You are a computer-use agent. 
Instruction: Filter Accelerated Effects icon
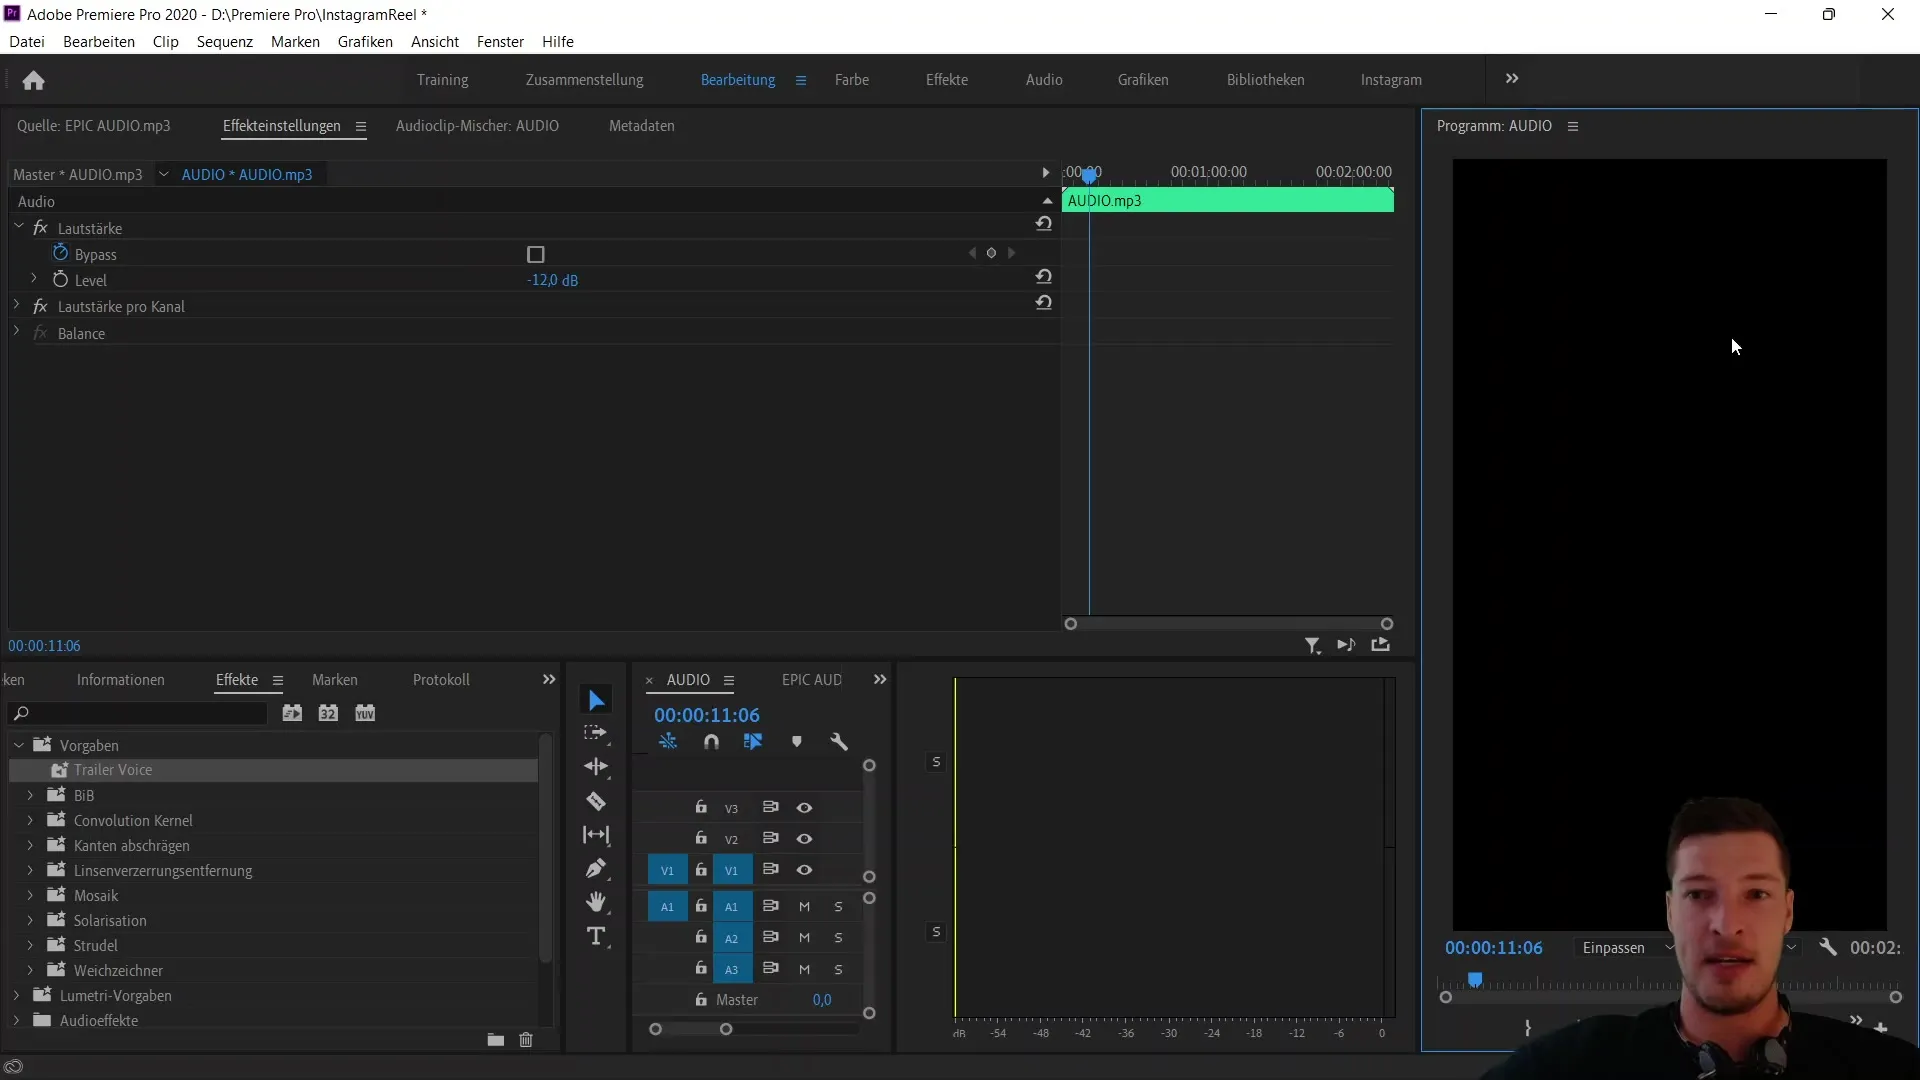(292, 713)
